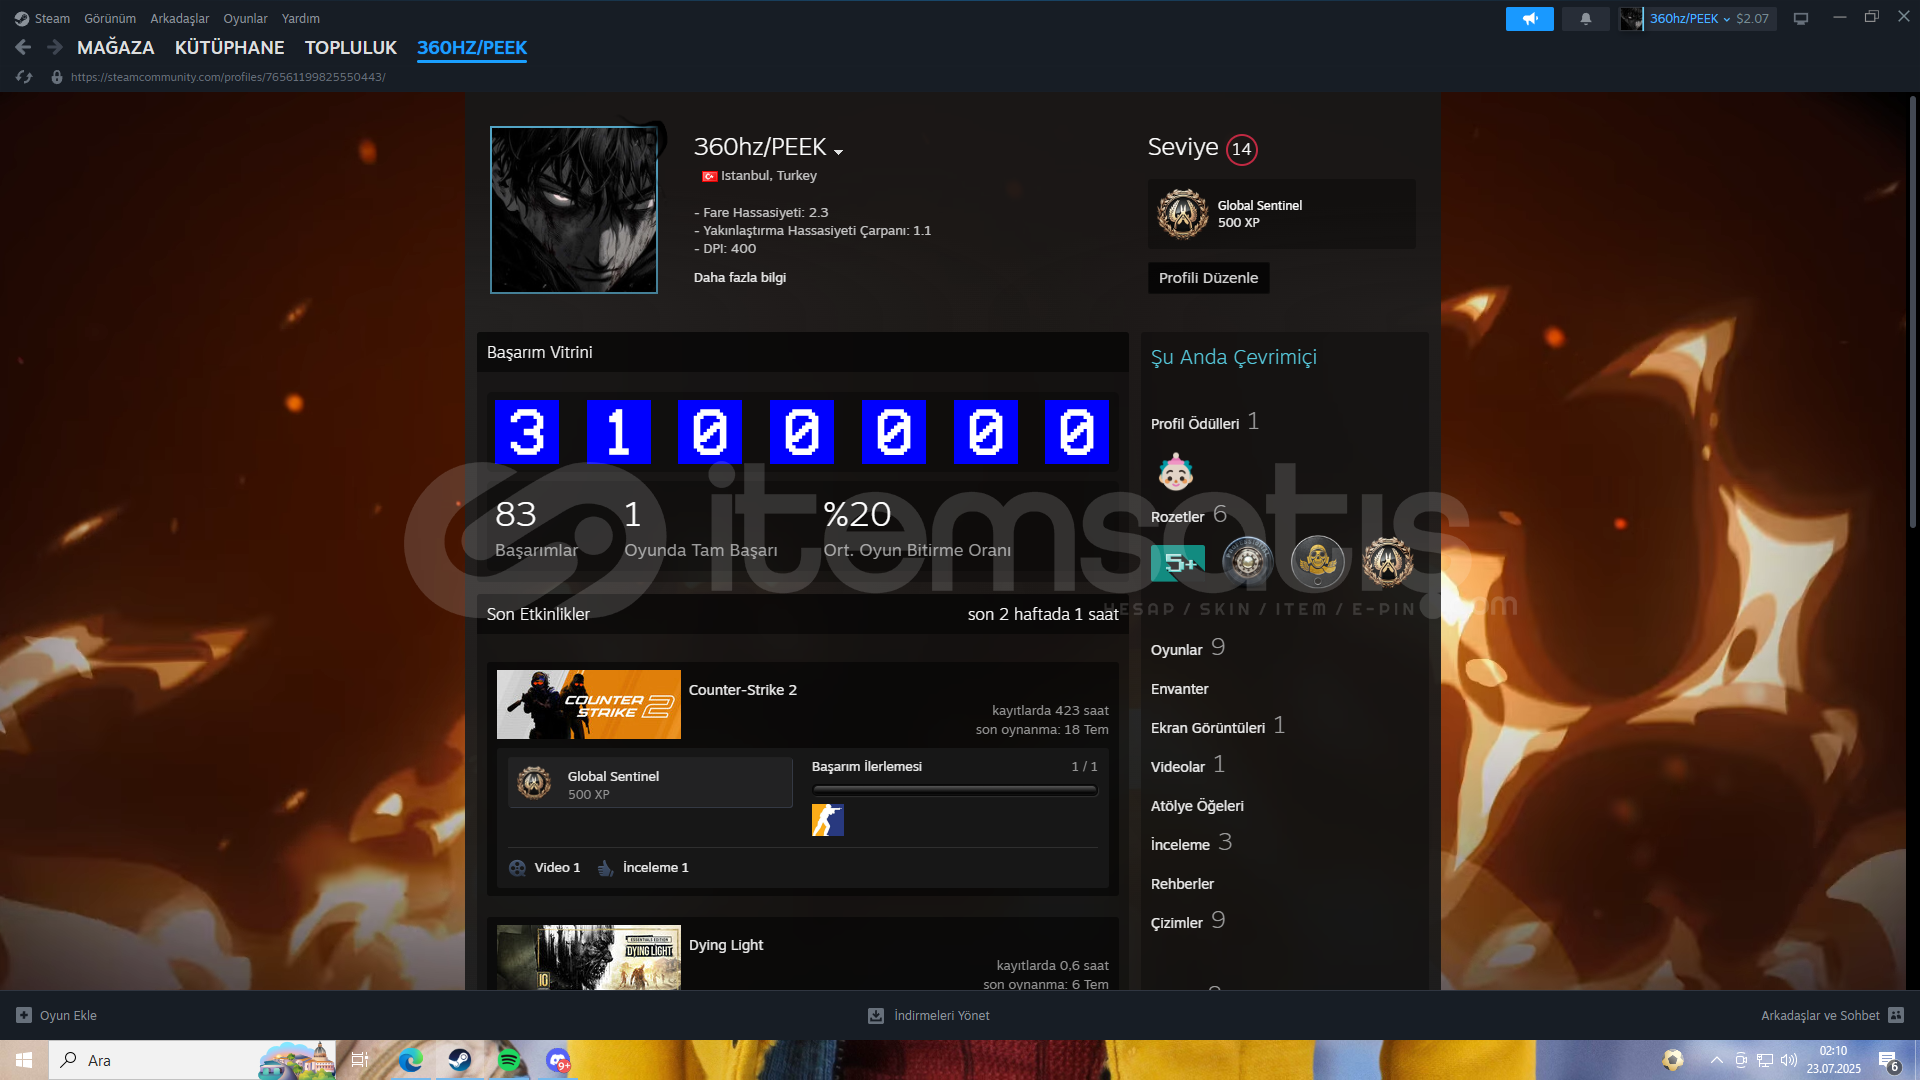Click the Başarım İlerlemesi progress bar
The height and width of the screenshot is (1080, 1920).
954,790
